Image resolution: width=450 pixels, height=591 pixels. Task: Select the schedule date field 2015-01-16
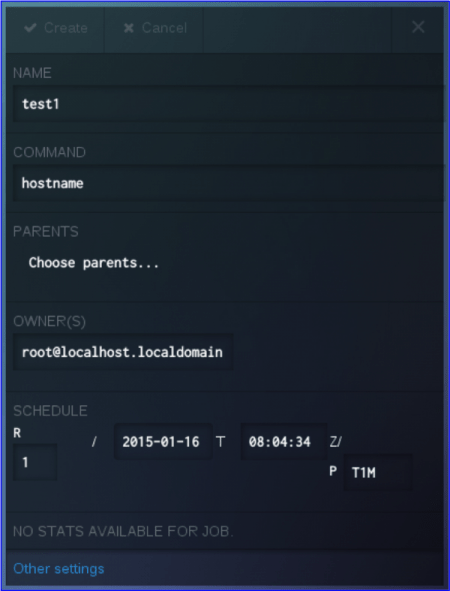click(163, 441)
